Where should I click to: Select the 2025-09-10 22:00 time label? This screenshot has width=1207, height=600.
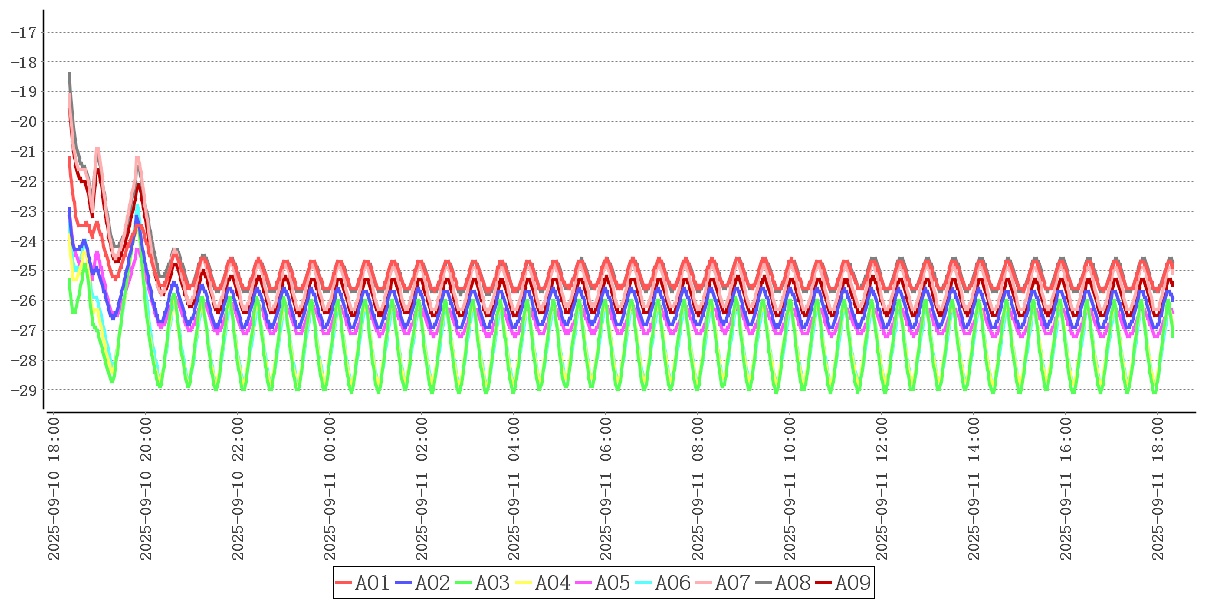(238, 489)
